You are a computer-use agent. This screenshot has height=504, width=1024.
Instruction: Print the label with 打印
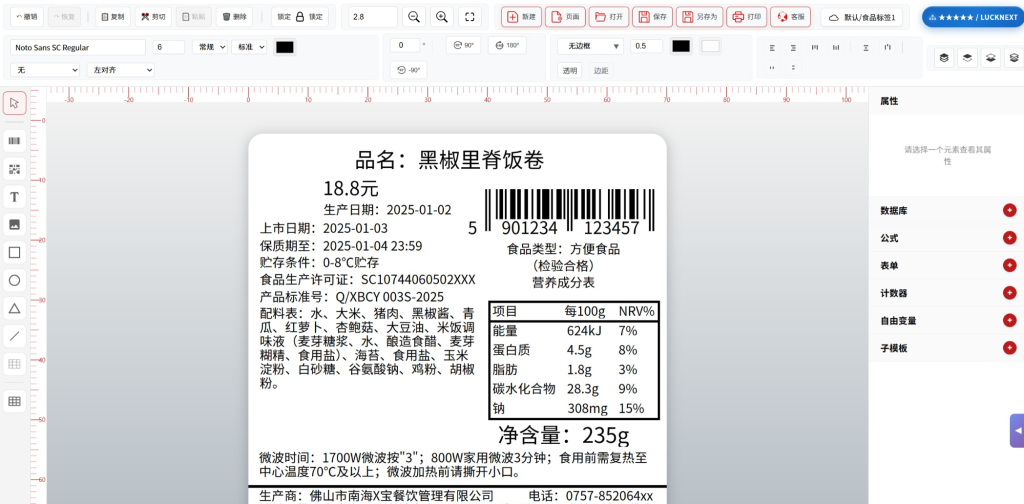coord(747,17)
